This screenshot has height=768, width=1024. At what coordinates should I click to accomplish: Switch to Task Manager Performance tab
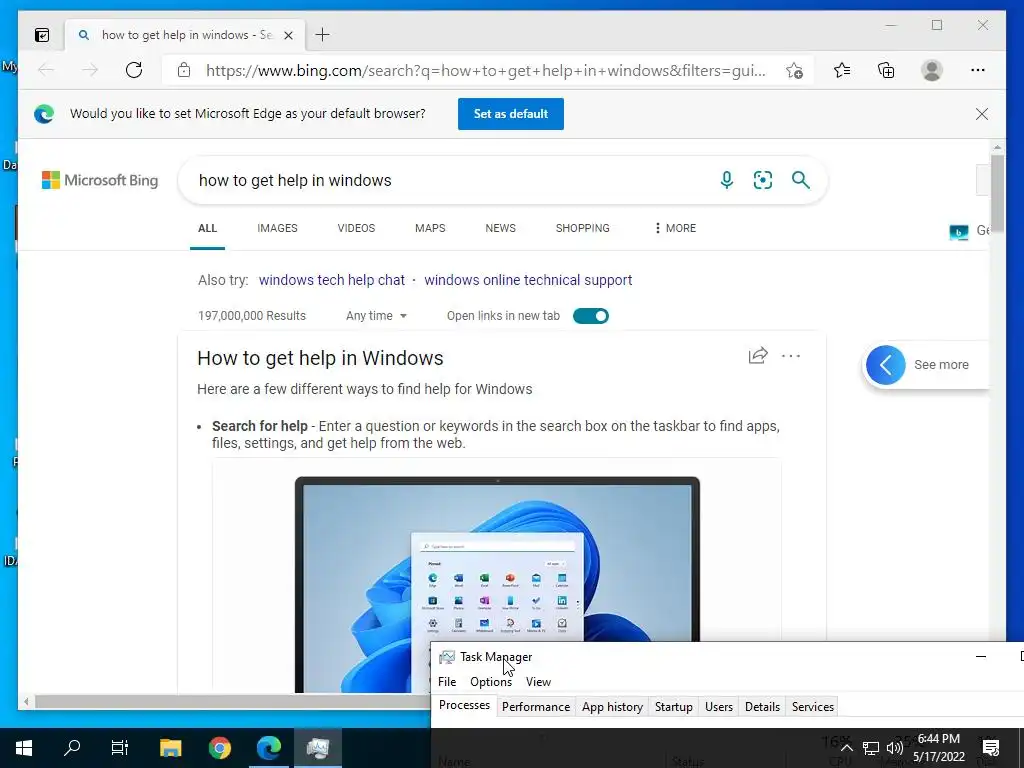(x=536, y=707)
